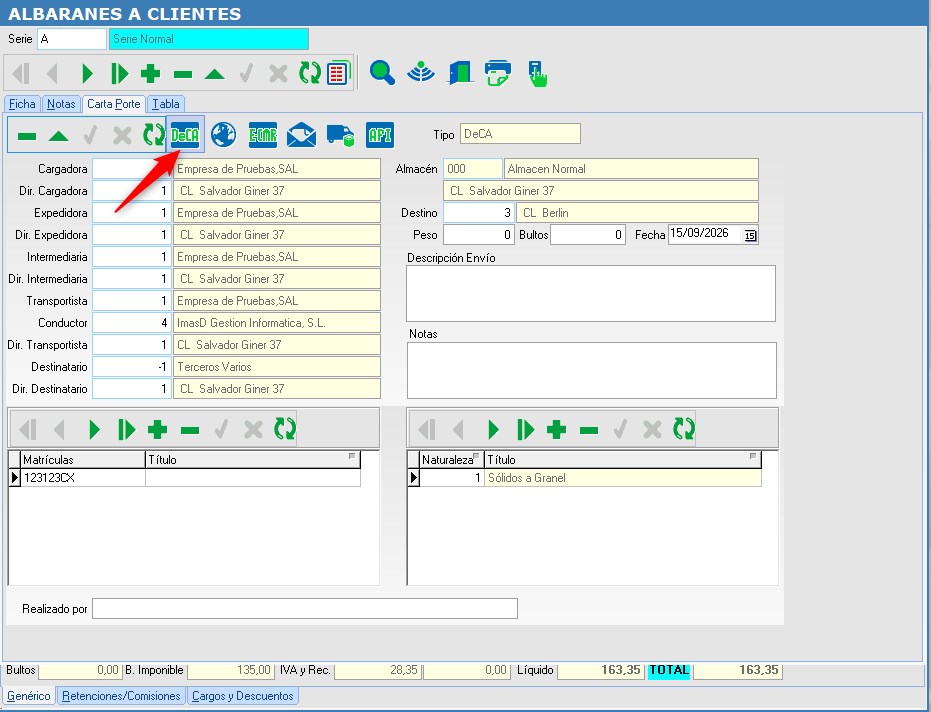Viewport: 931px width, 712px height.
Task: Delete the albarán using the top toolbar minus
Action: [183, 74]
